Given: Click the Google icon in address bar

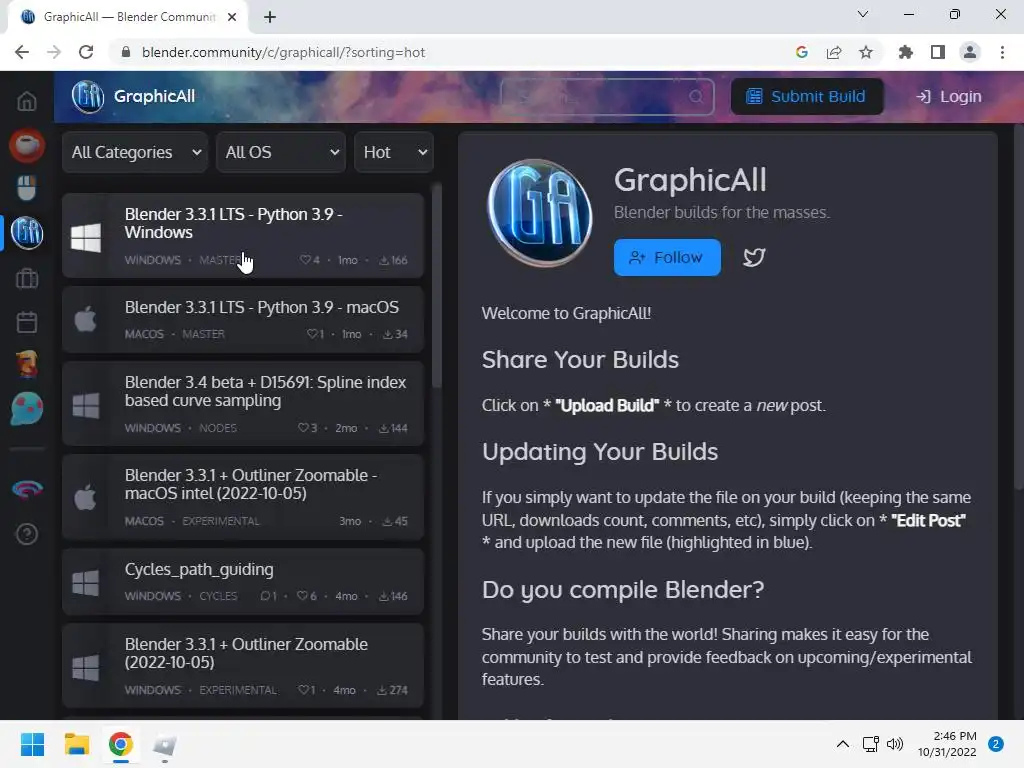Looking at the screenshot, I should [802, 52].
